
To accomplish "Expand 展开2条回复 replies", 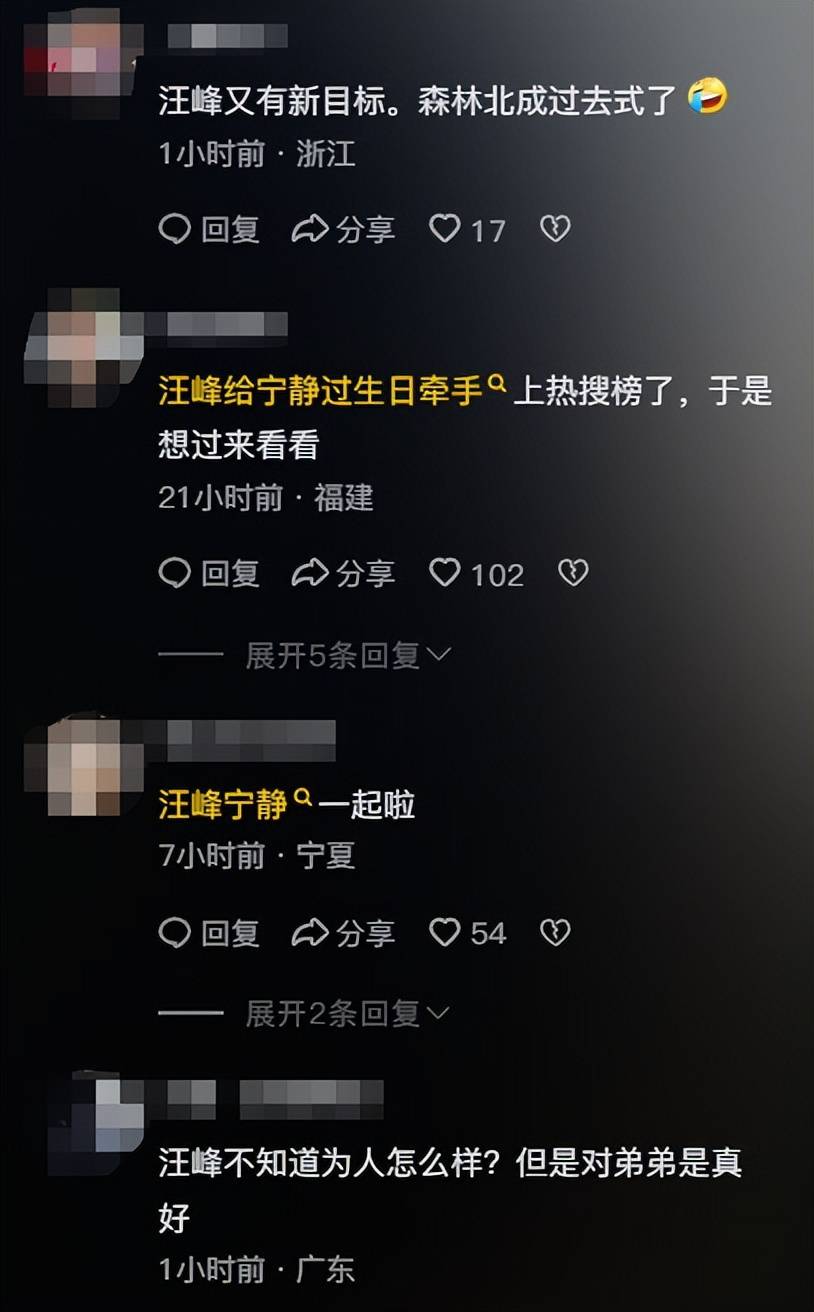I will click(349, 1014).
